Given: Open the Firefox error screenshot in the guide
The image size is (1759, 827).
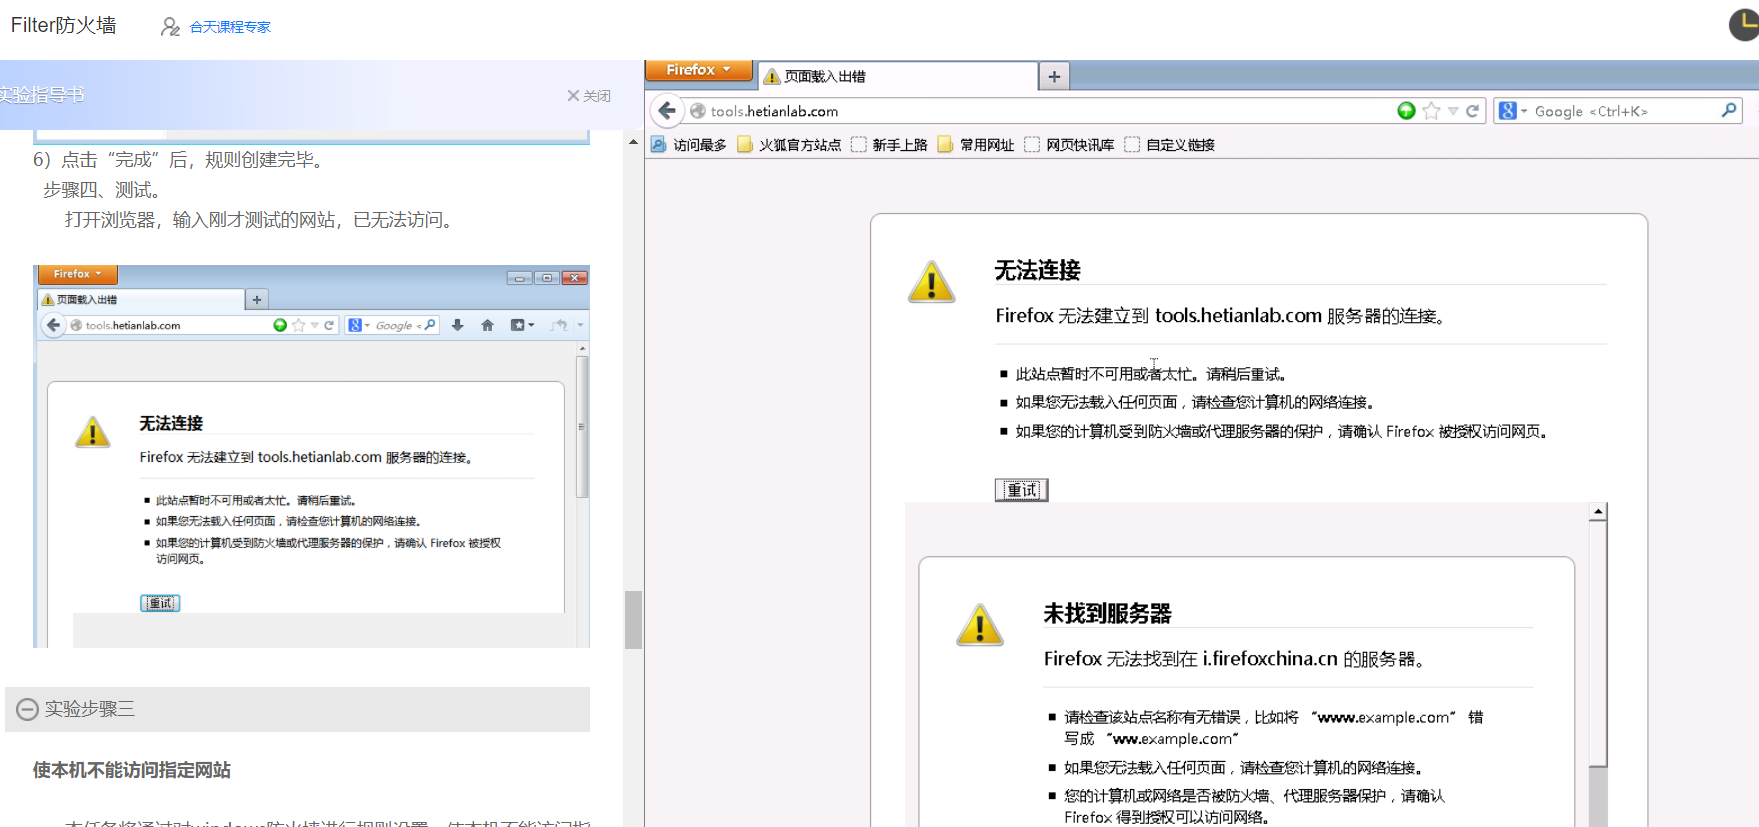Looking at the screenshot, I should tap(311, 456).
